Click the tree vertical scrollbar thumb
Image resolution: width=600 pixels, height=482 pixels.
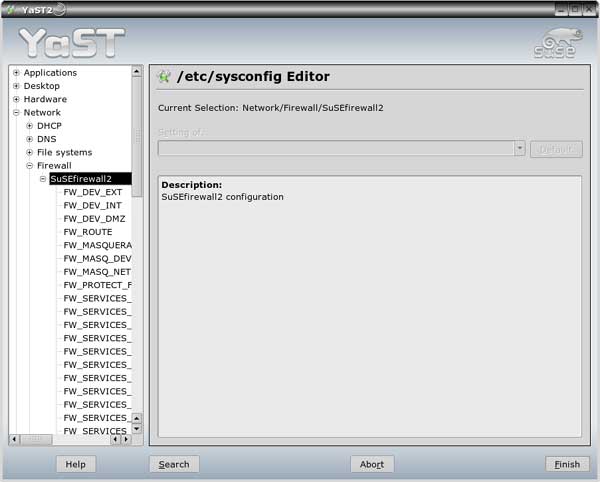[x=137, y=137]
